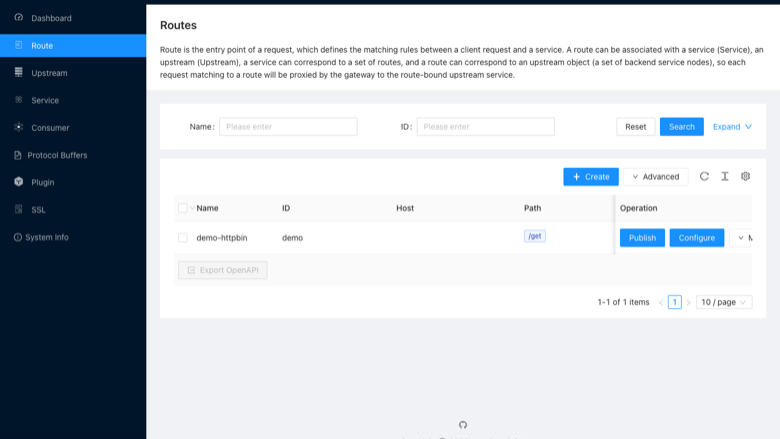Viewport: 780px width, 439px height.
Task: Click the refresh table icon
Action: point(704,176)
